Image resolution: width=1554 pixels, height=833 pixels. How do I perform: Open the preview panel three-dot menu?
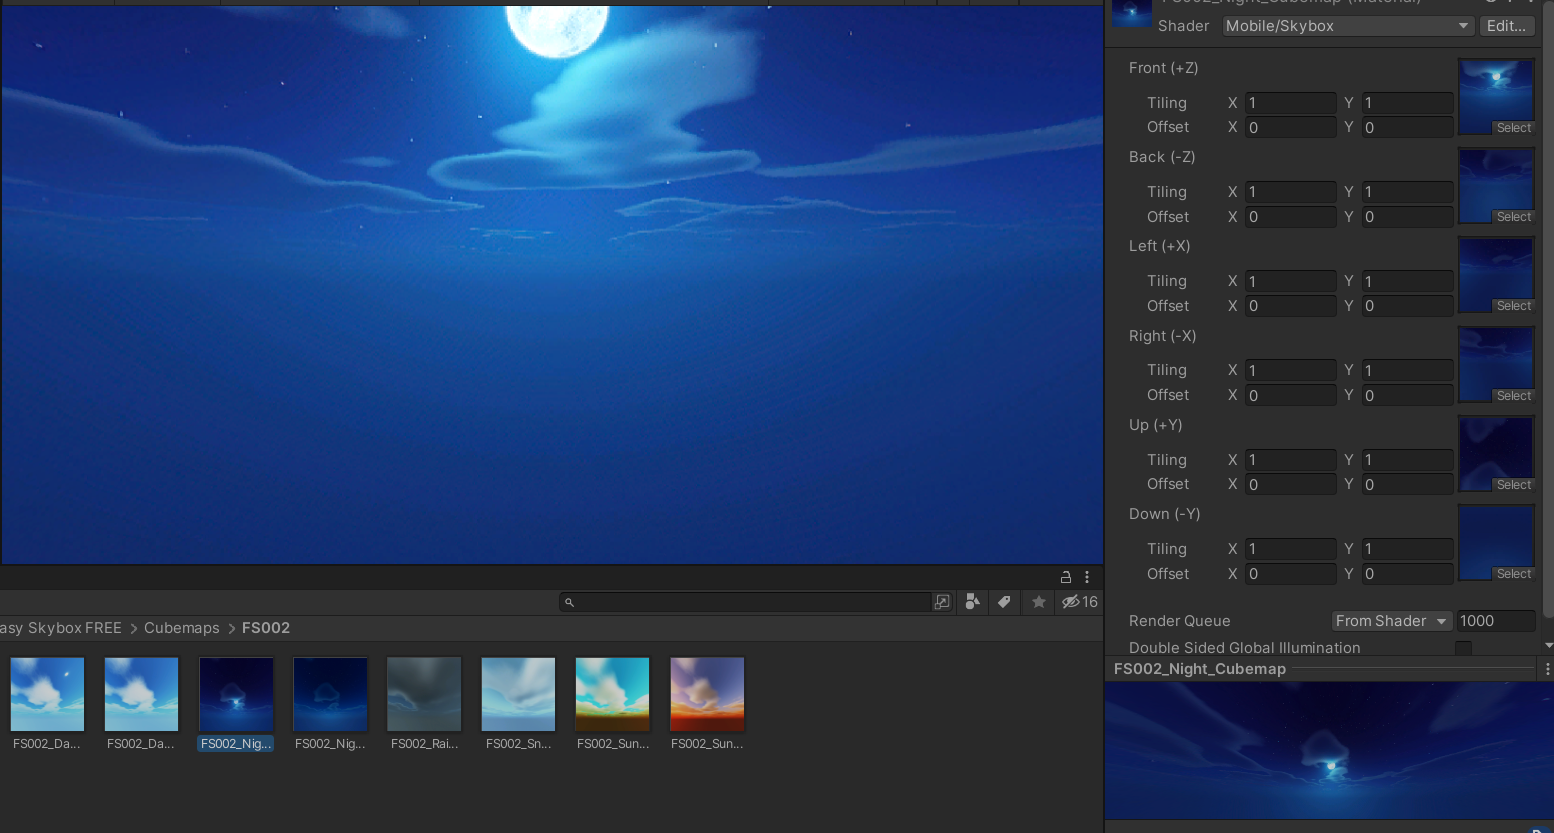click(1547, 669)
